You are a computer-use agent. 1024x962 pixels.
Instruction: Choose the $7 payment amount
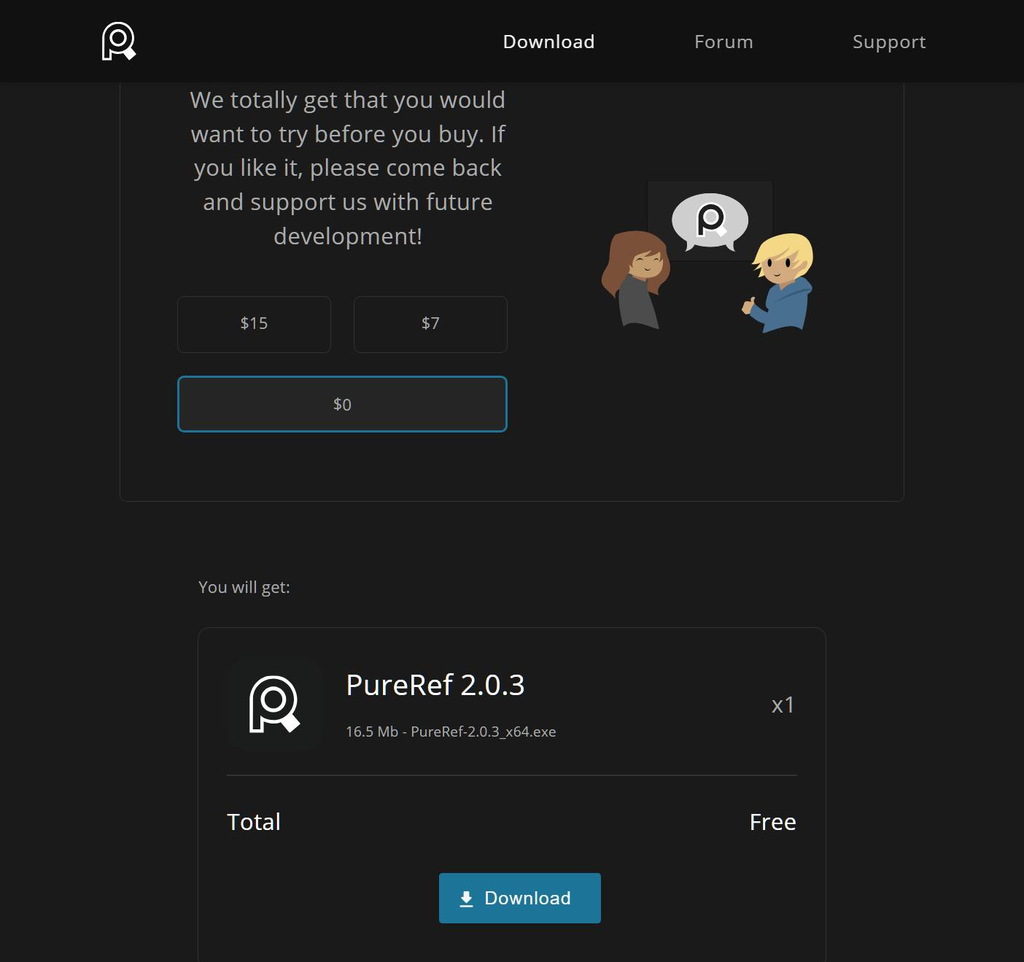point(430,324)
